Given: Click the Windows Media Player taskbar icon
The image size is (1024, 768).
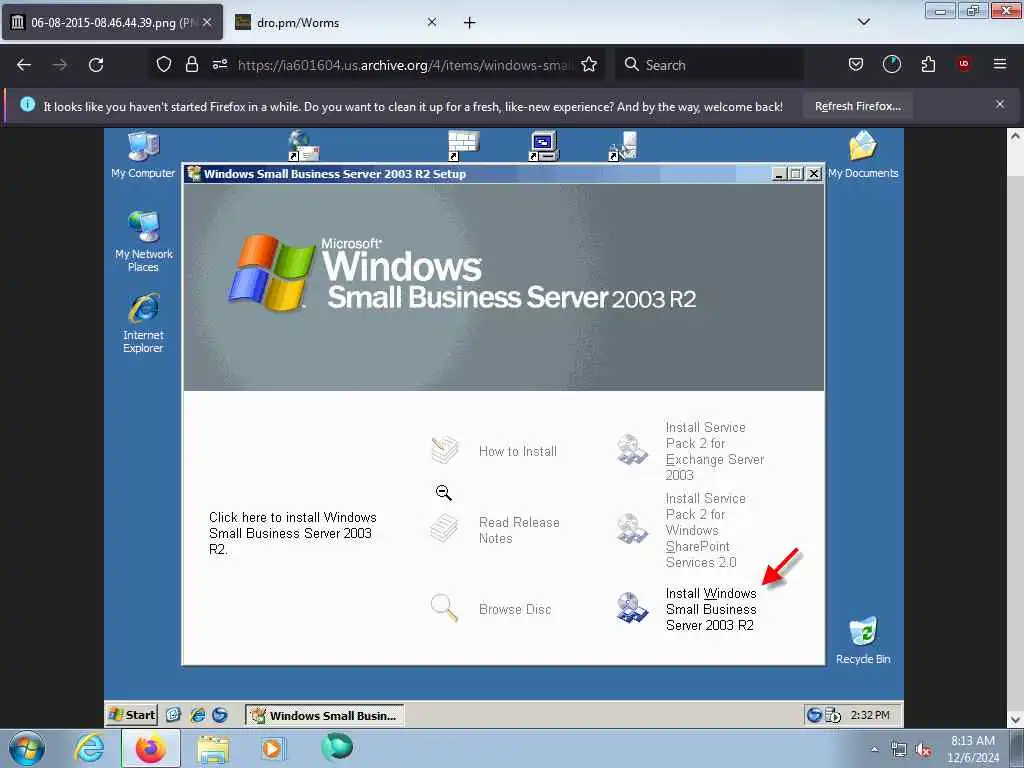Looking at the screenshot, I should click(272, 748).
